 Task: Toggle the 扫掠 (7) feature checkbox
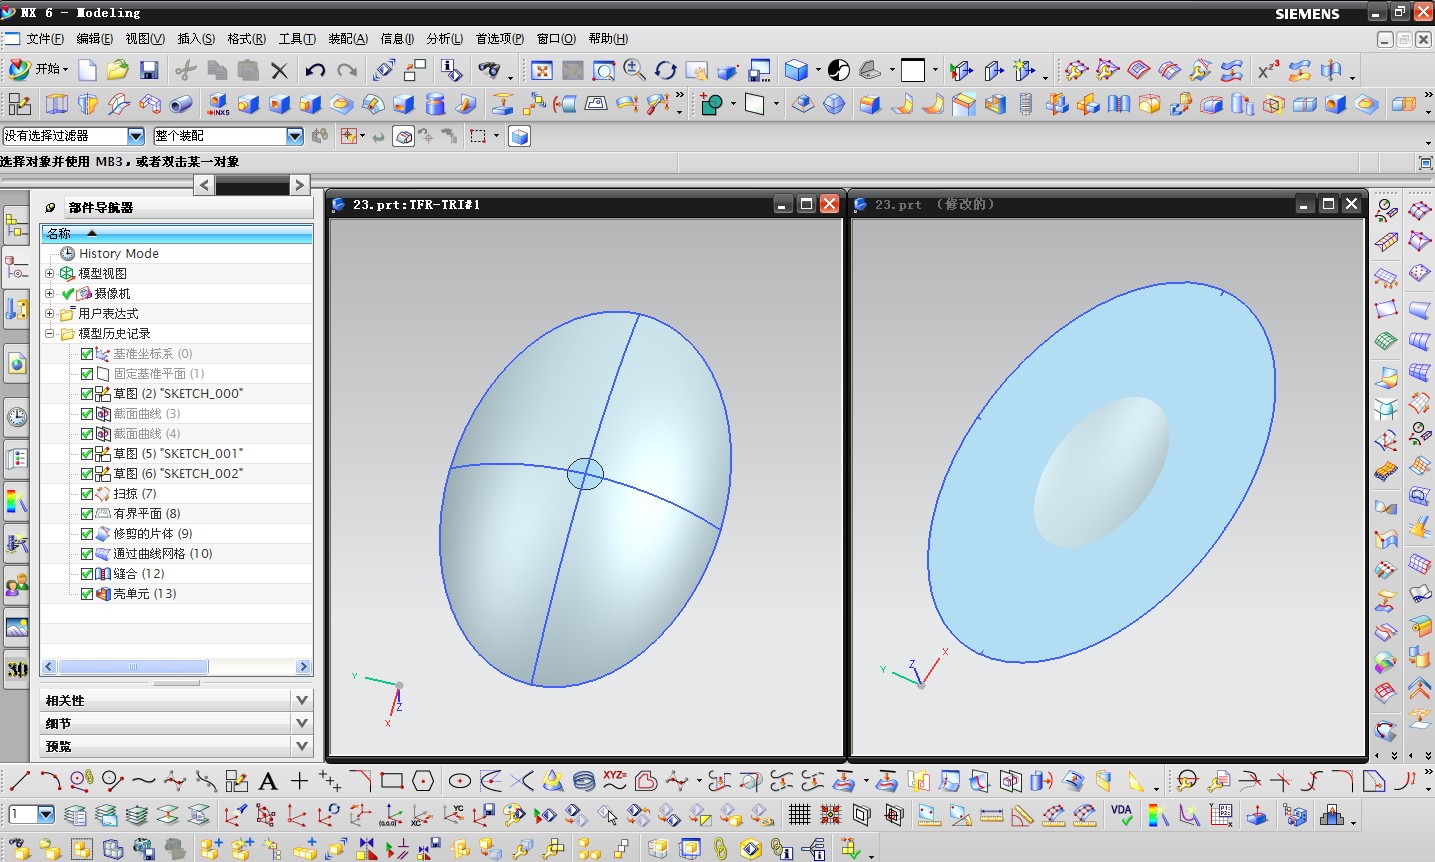(87, 494)
